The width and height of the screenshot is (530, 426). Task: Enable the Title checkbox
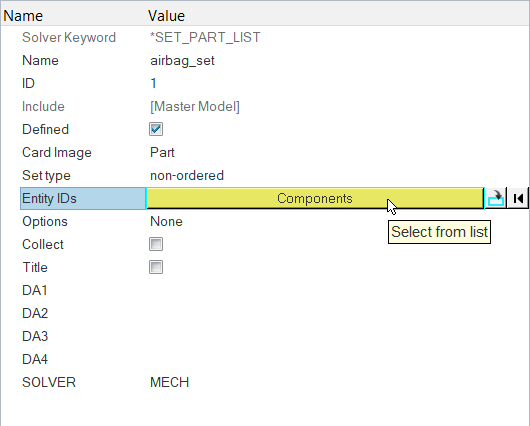[156, 267]
